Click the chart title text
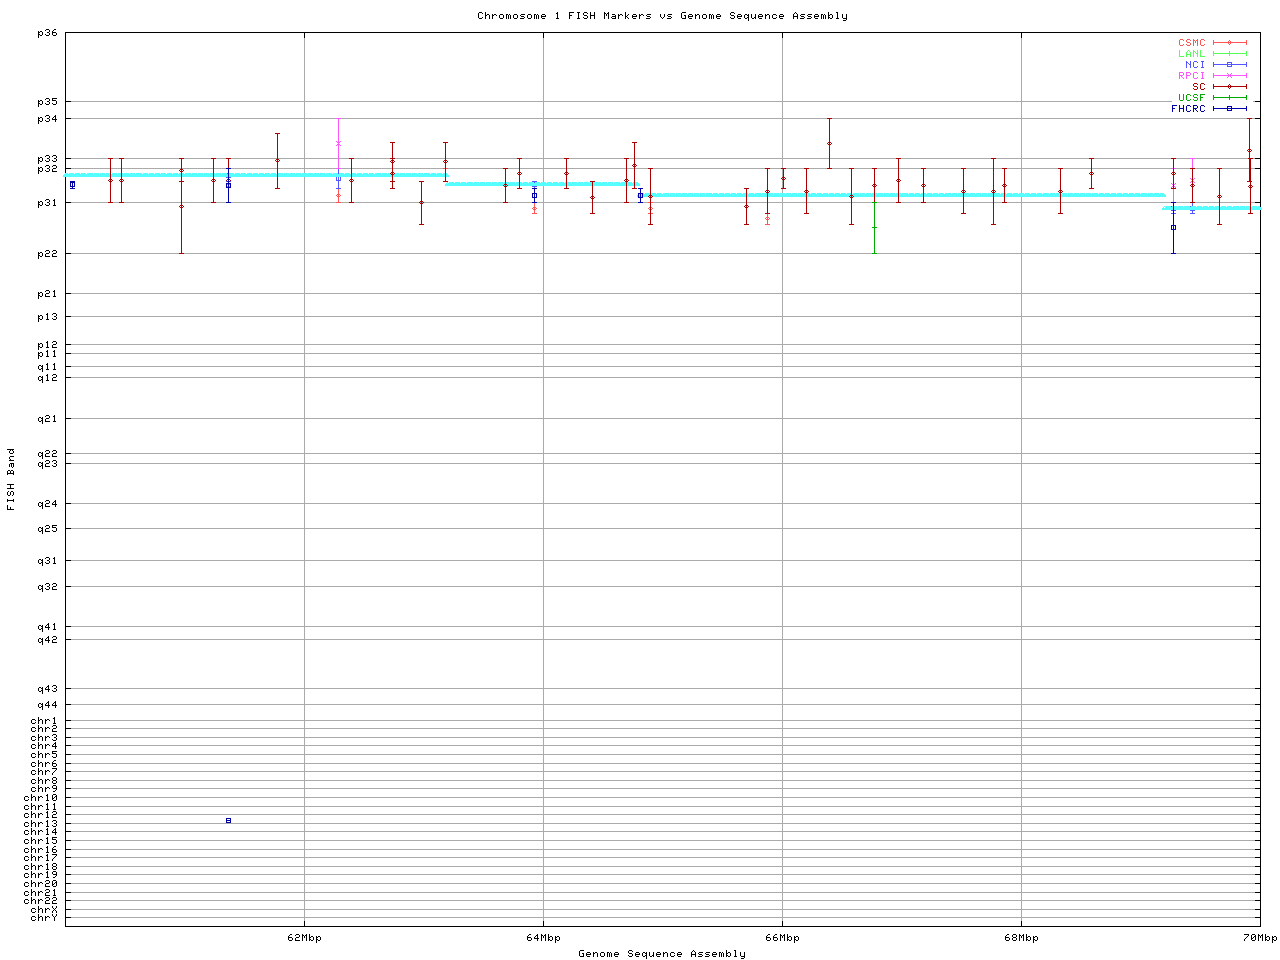This screenshot has height=960, width=1280. 662,16
